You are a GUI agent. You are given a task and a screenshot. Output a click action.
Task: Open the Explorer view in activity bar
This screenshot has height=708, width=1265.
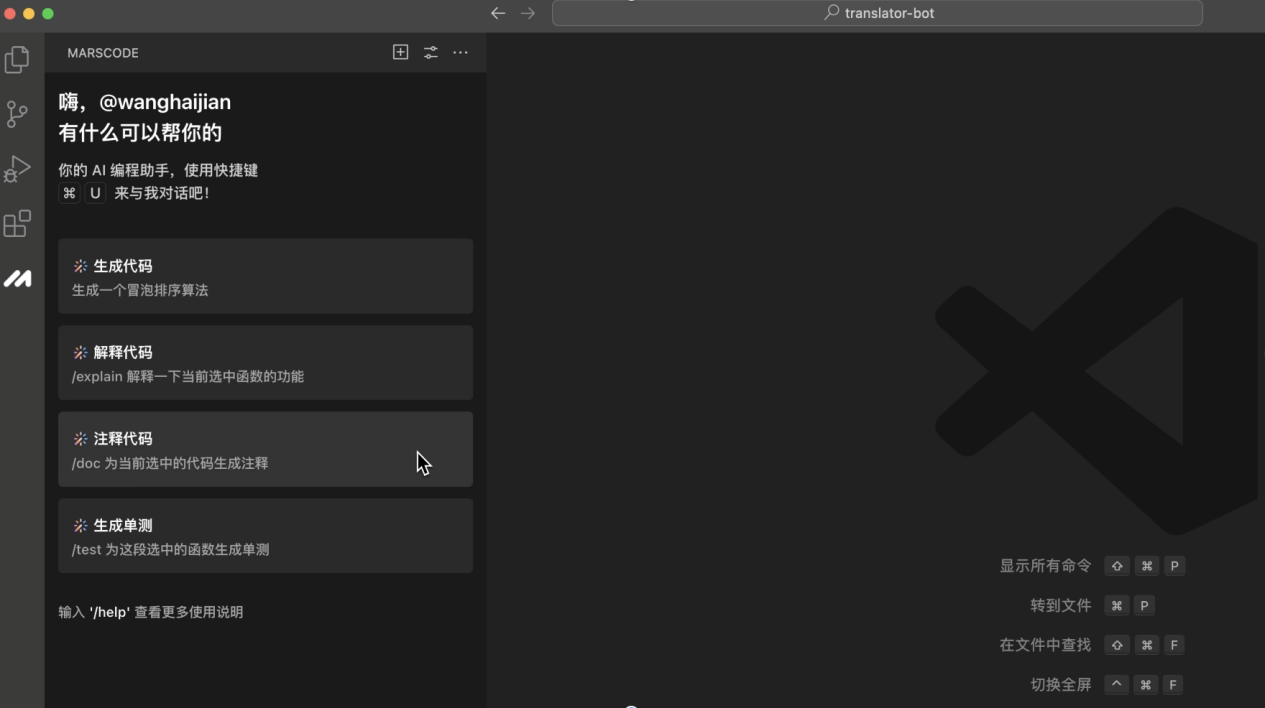tap(17, 60)
